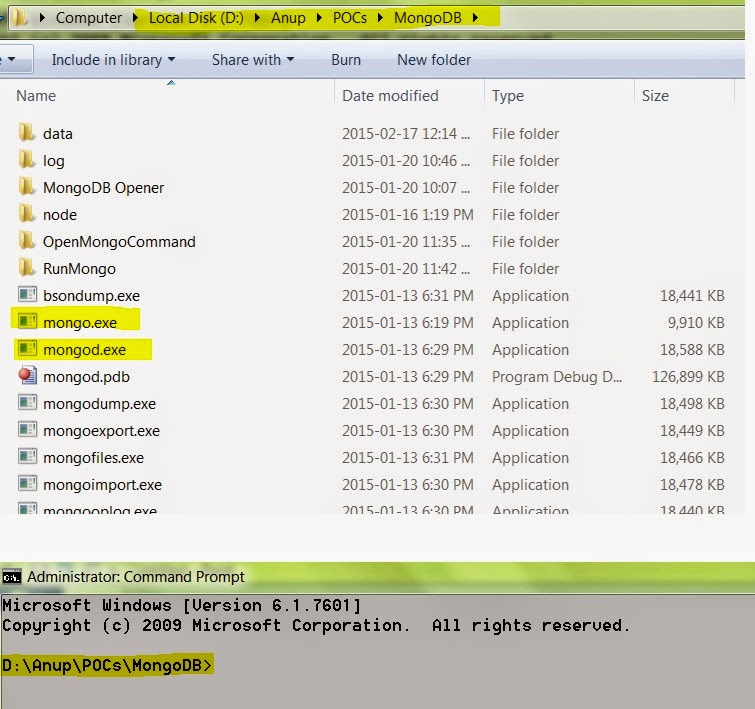Viewport: 755px width, 709px height.
Task: Select the mongo.exe application icon
Action: coord(27,321)
